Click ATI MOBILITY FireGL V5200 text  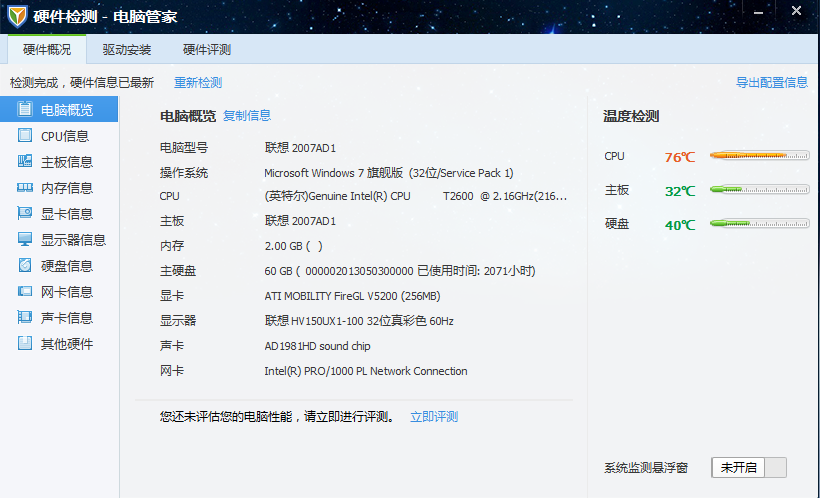coord(352,296)
